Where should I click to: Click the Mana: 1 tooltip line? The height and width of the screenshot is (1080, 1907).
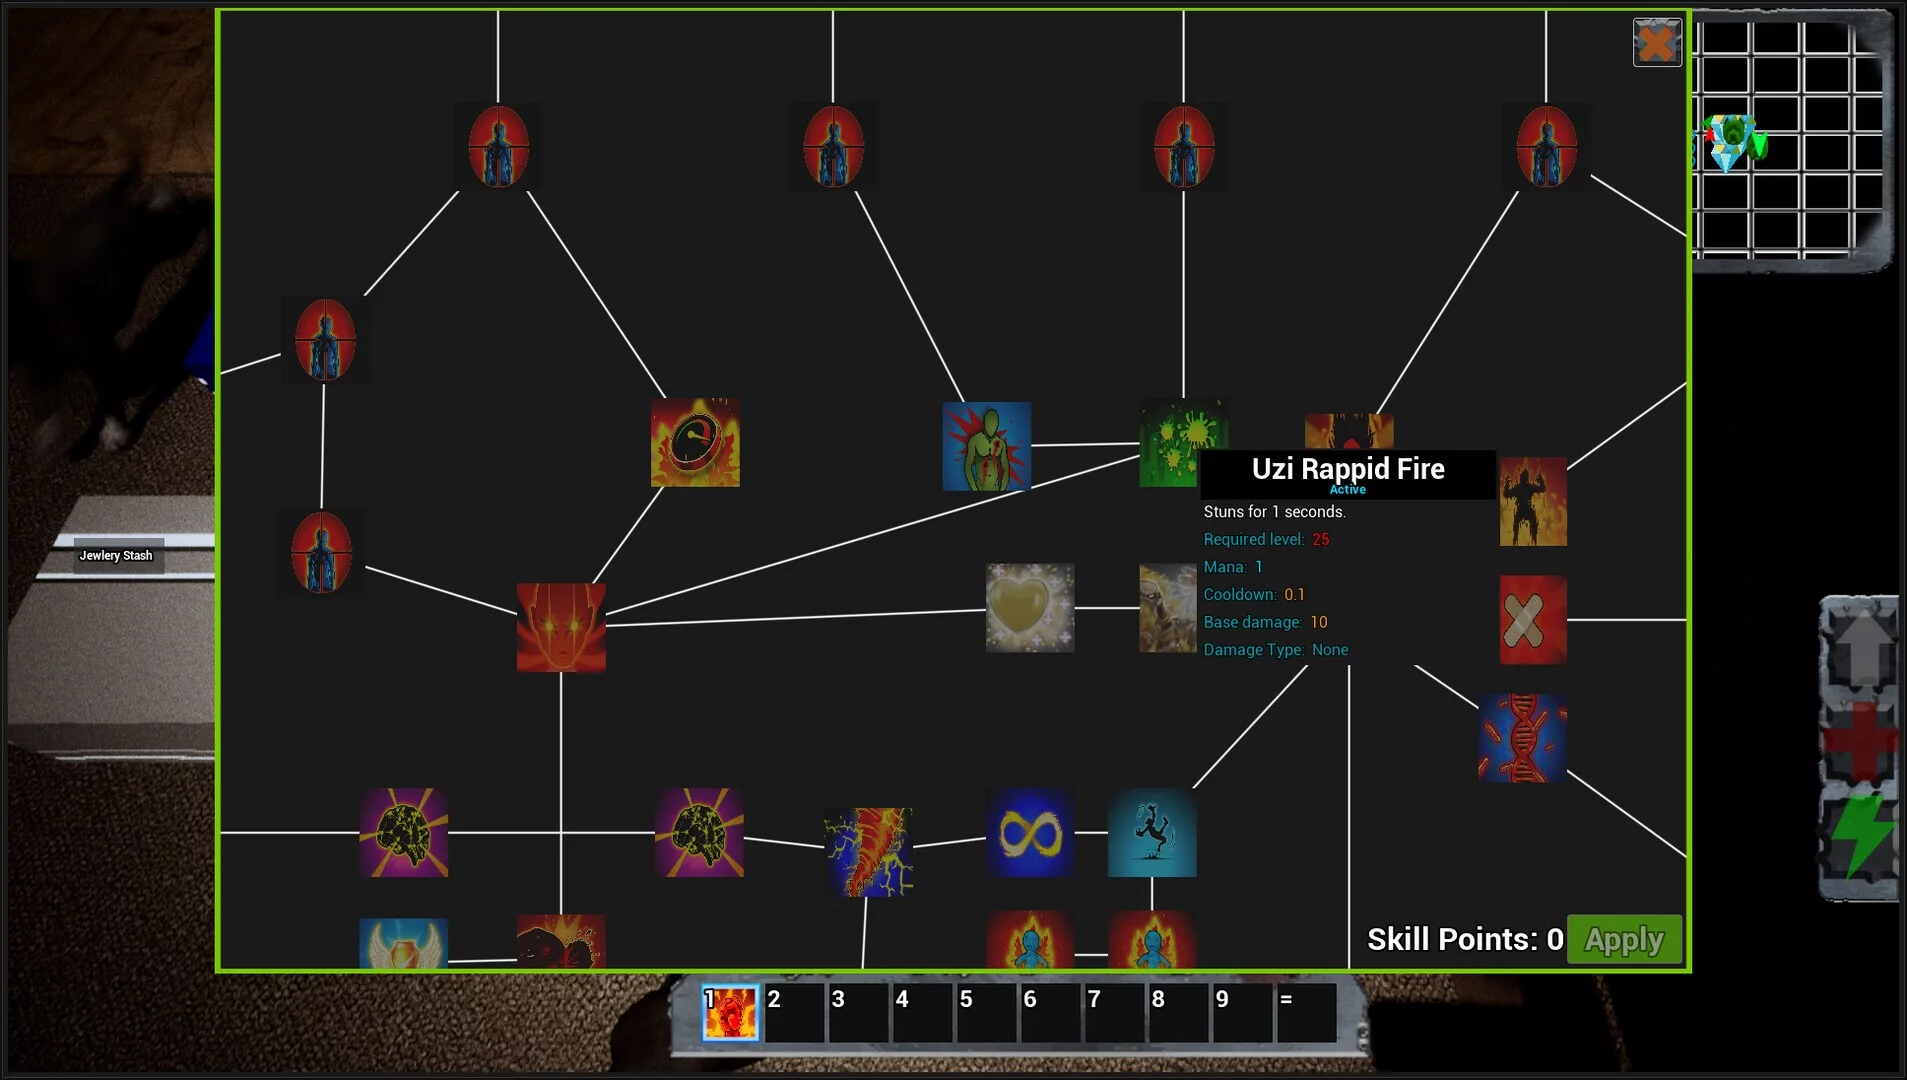(1233, 567)
